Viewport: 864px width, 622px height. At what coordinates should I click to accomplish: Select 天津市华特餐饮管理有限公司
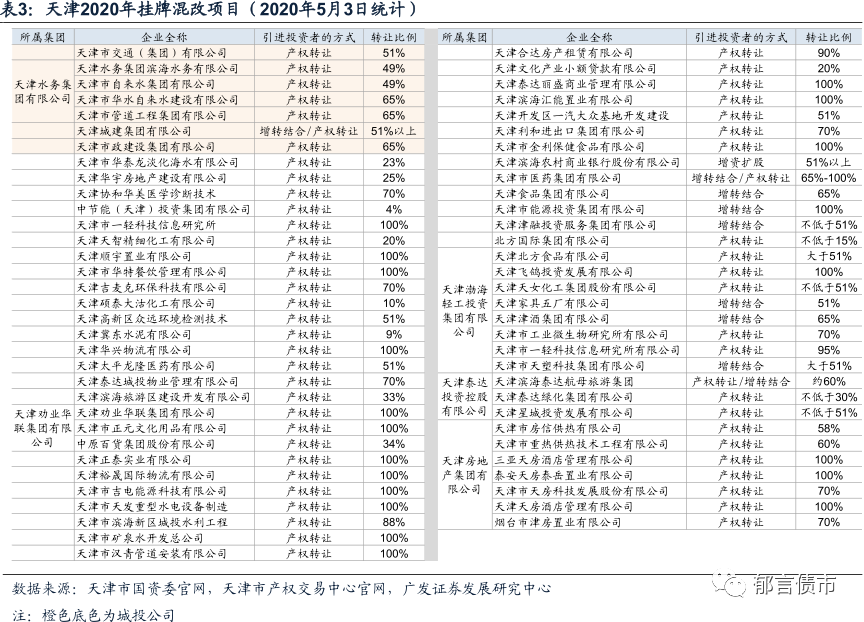[x=152, y=272]
